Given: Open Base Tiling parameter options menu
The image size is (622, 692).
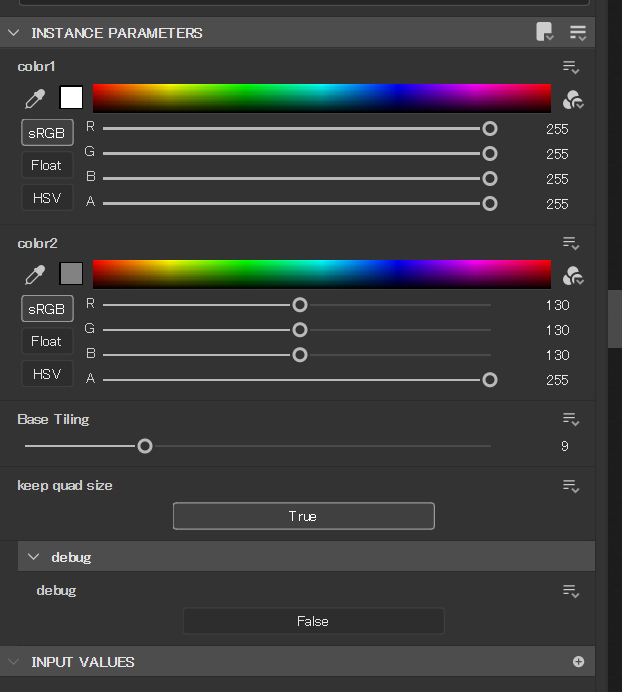Looking at the screenshot, I should click(x=571, y=419).
